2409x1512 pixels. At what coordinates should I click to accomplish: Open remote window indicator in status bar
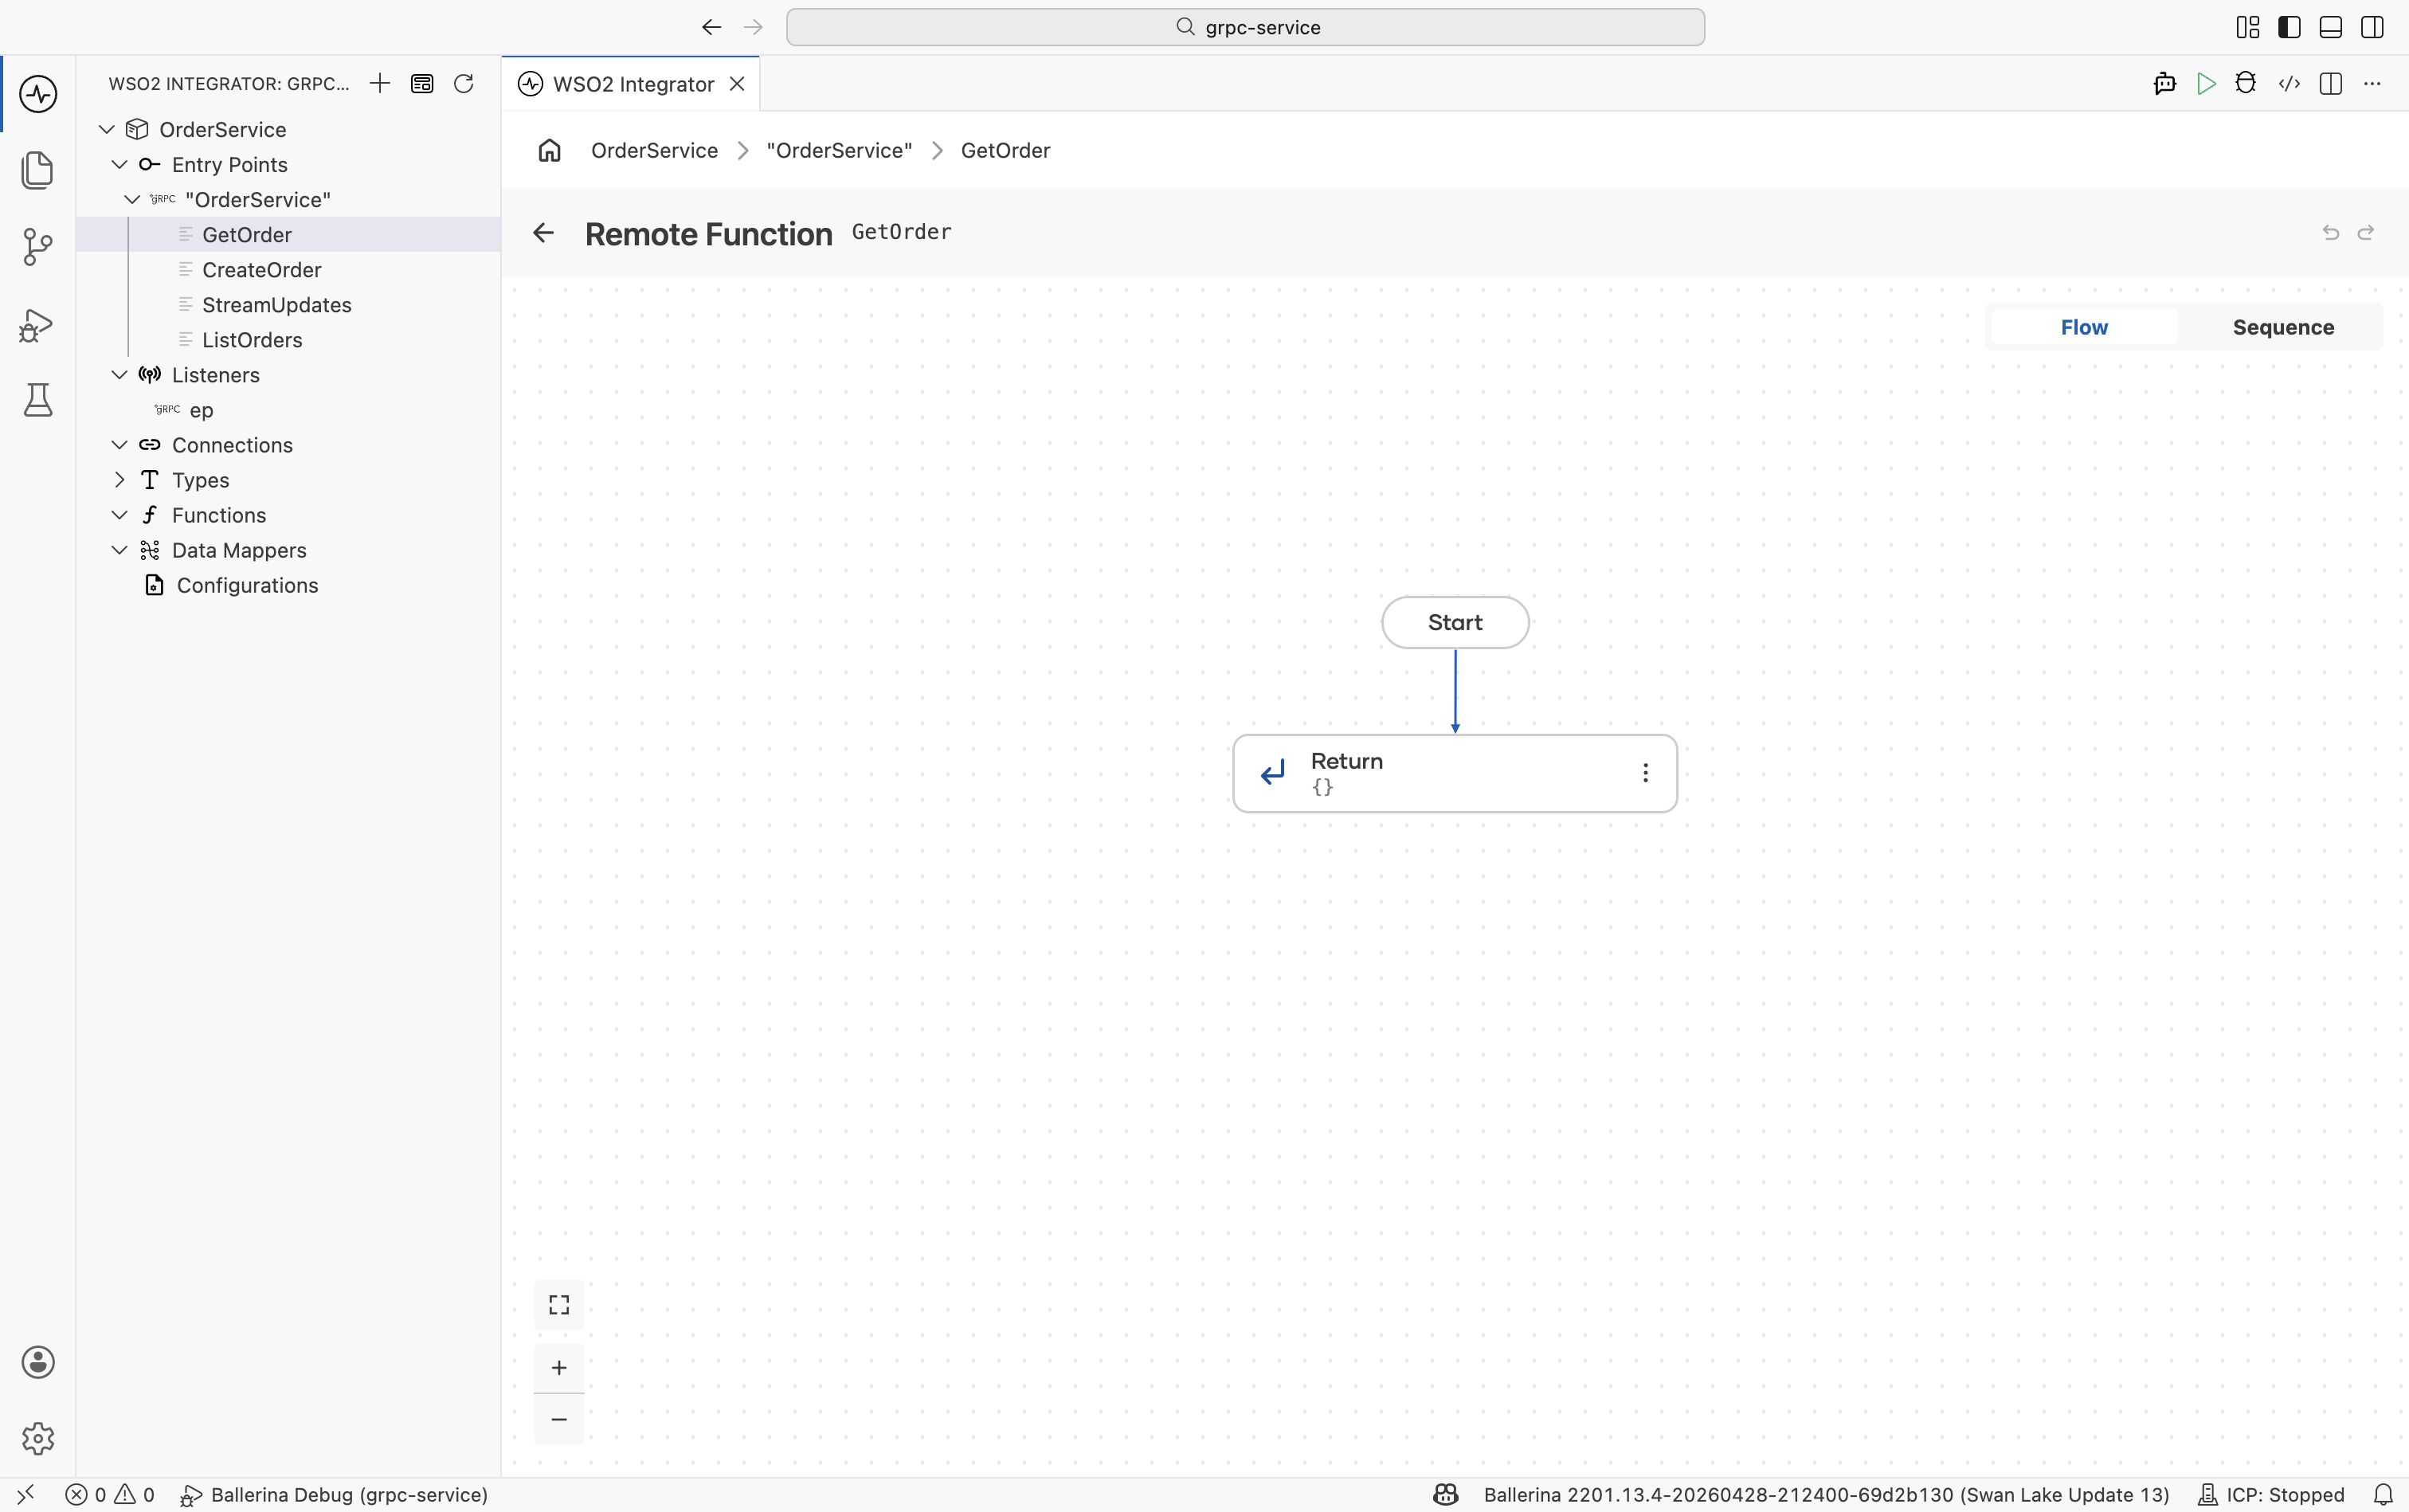pos(26,1494)
